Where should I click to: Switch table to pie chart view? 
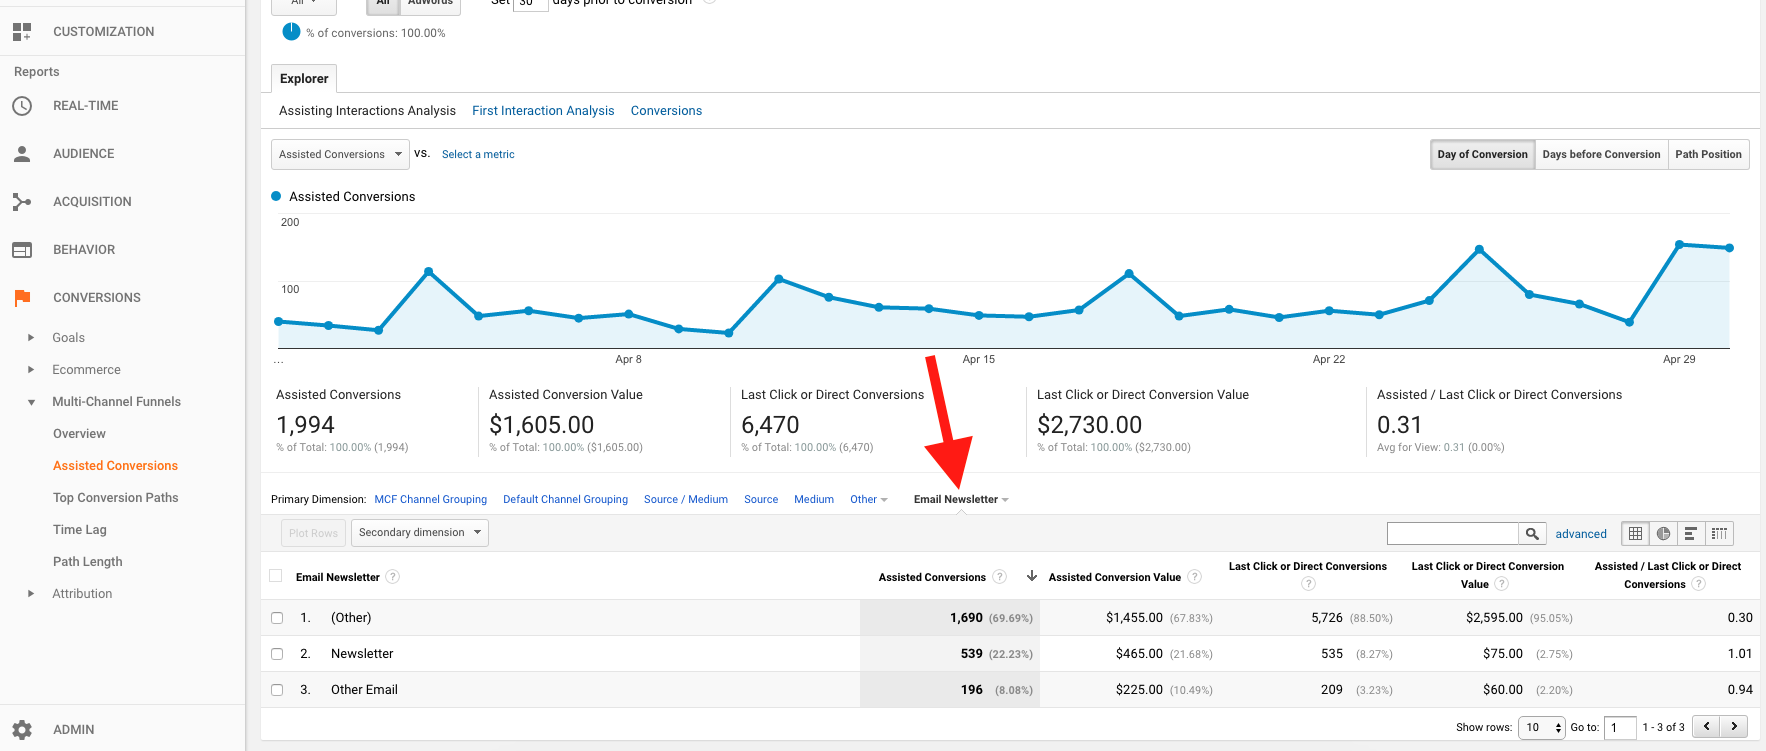pos(1663,534)
